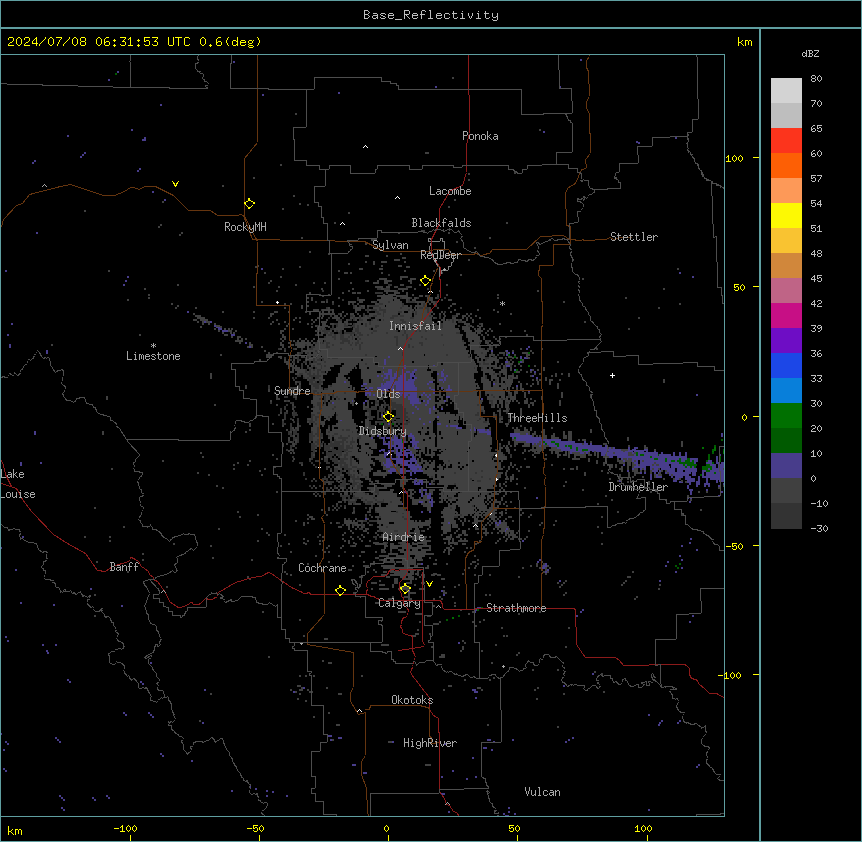Viewport: 862px width, 842px height.
Task: Select the Innisfail town label
Action: point(415,326)
